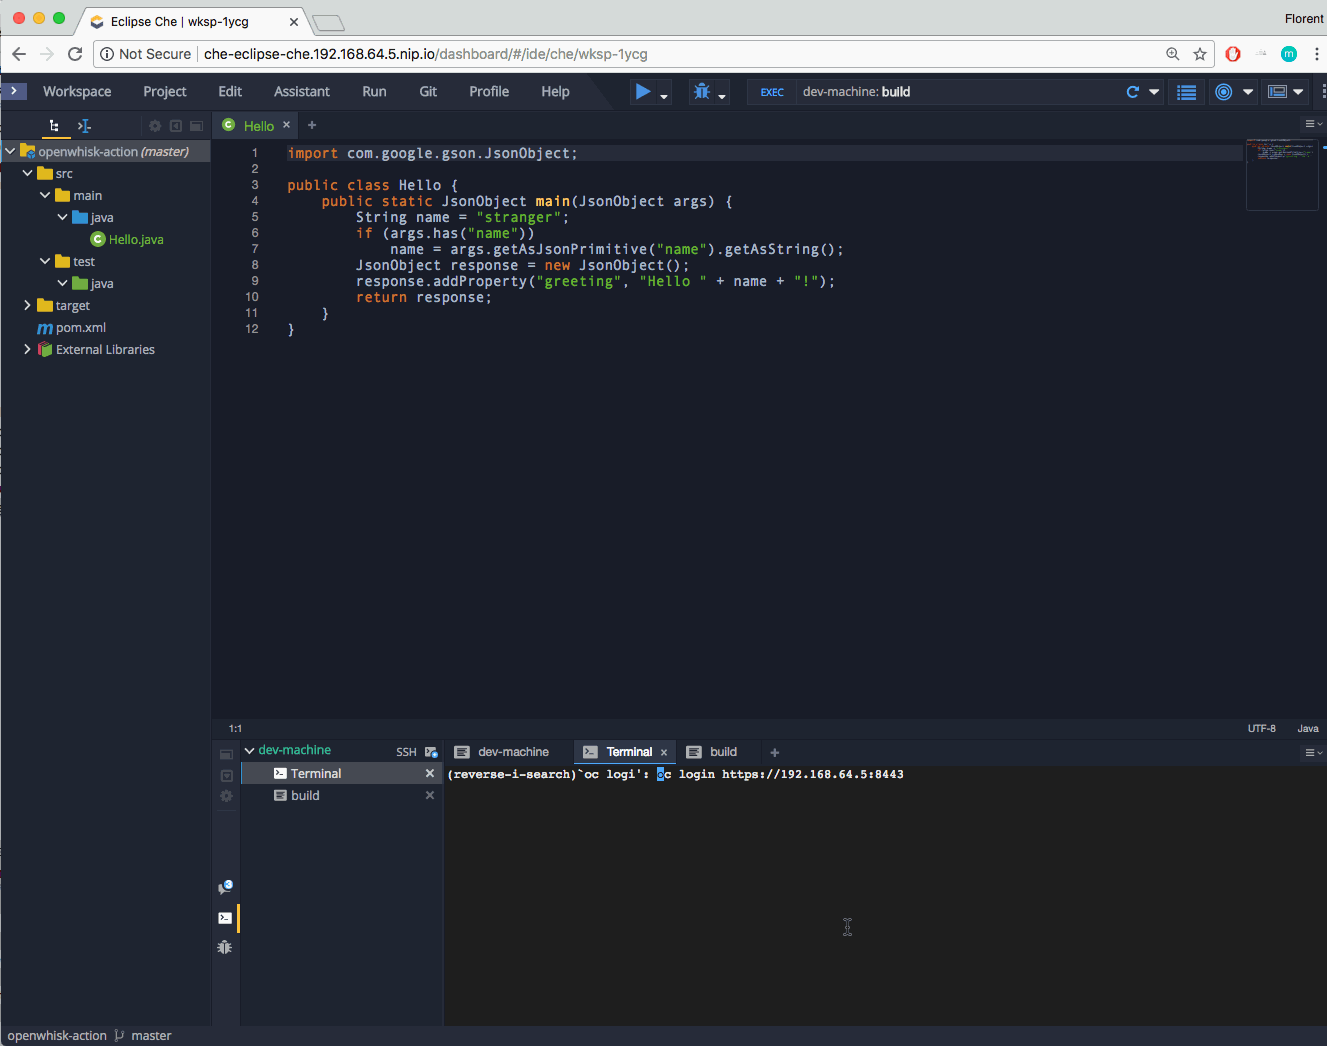Open the SSH terminal icon next to dev-machine
Viewport: 1327px width, 1046px height.
tap(430, 751)
